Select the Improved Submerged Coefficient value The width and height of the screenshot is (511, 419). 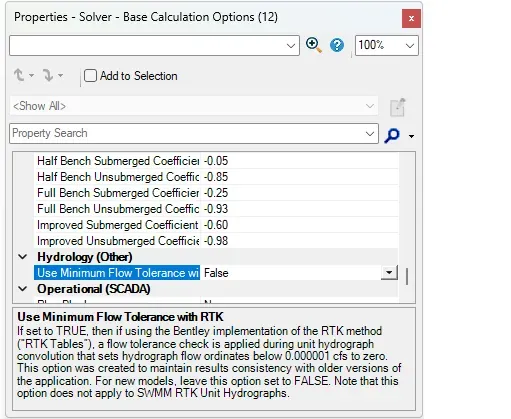click(216, 225)
